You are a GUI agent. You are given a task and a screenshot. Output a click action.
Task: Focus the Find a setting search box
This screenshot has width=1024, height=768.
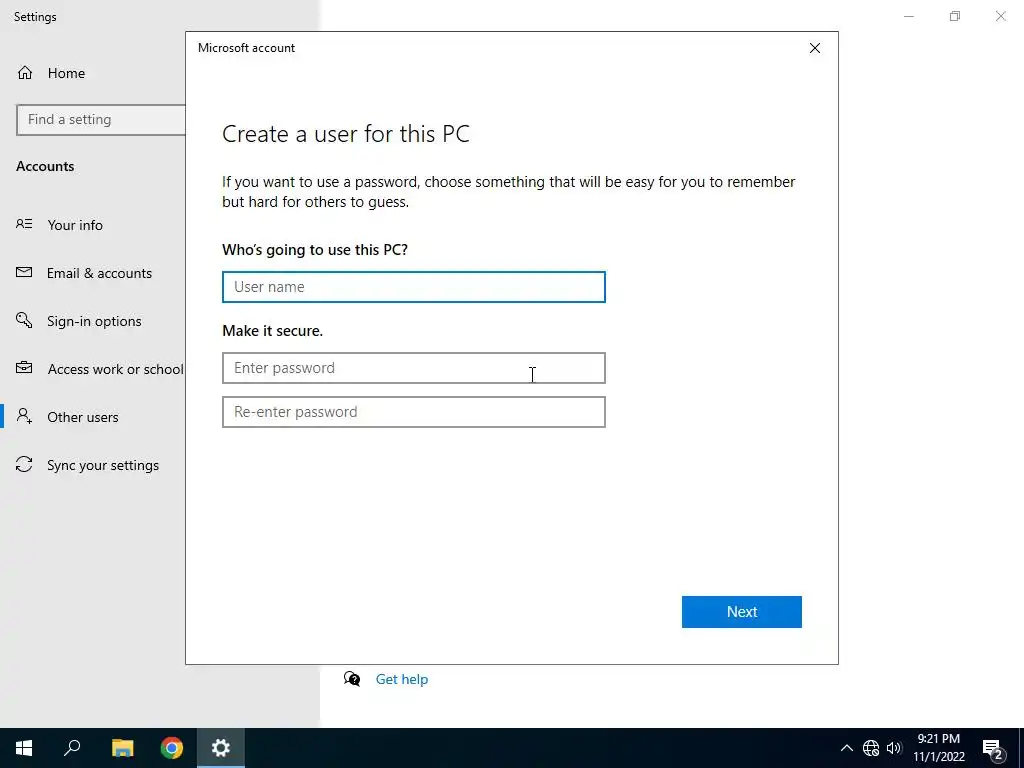[x=101, y=120]
